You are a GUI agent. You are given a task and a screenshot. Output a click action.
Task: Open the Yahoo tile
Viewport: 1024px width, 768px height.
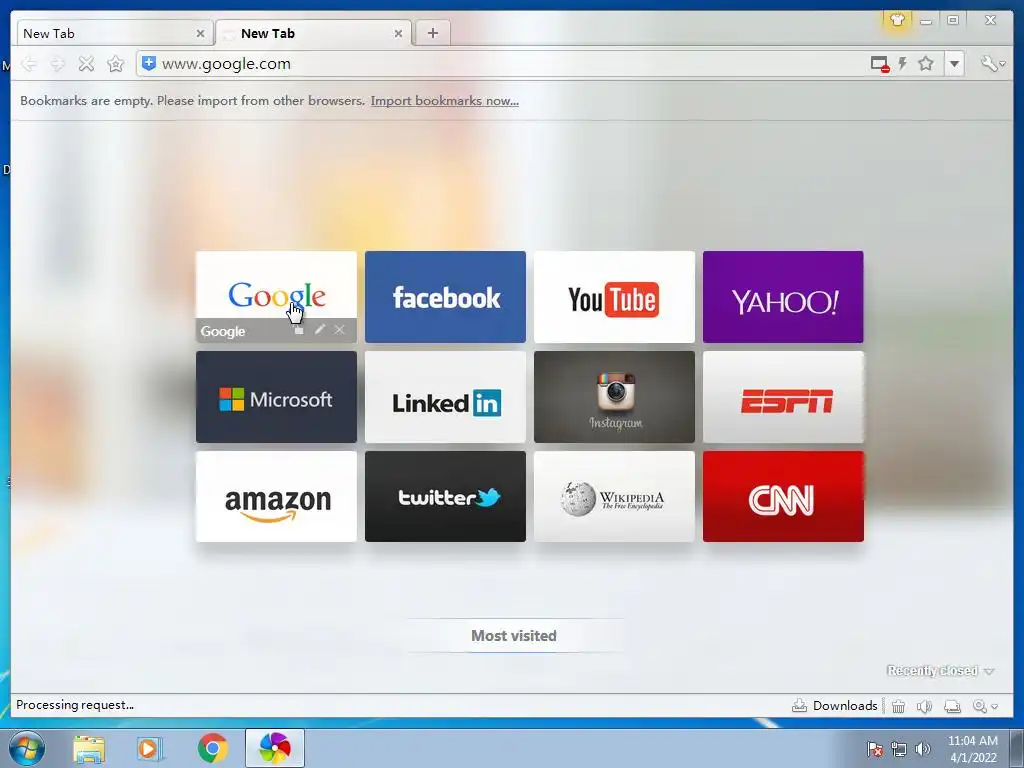783,296
